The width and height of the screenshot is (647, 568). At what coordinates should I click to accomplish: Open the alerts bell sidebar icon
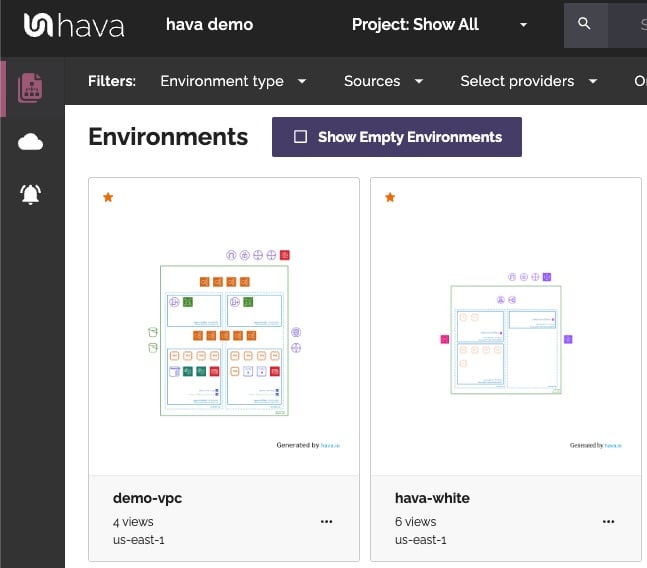(x=31, y=194)
